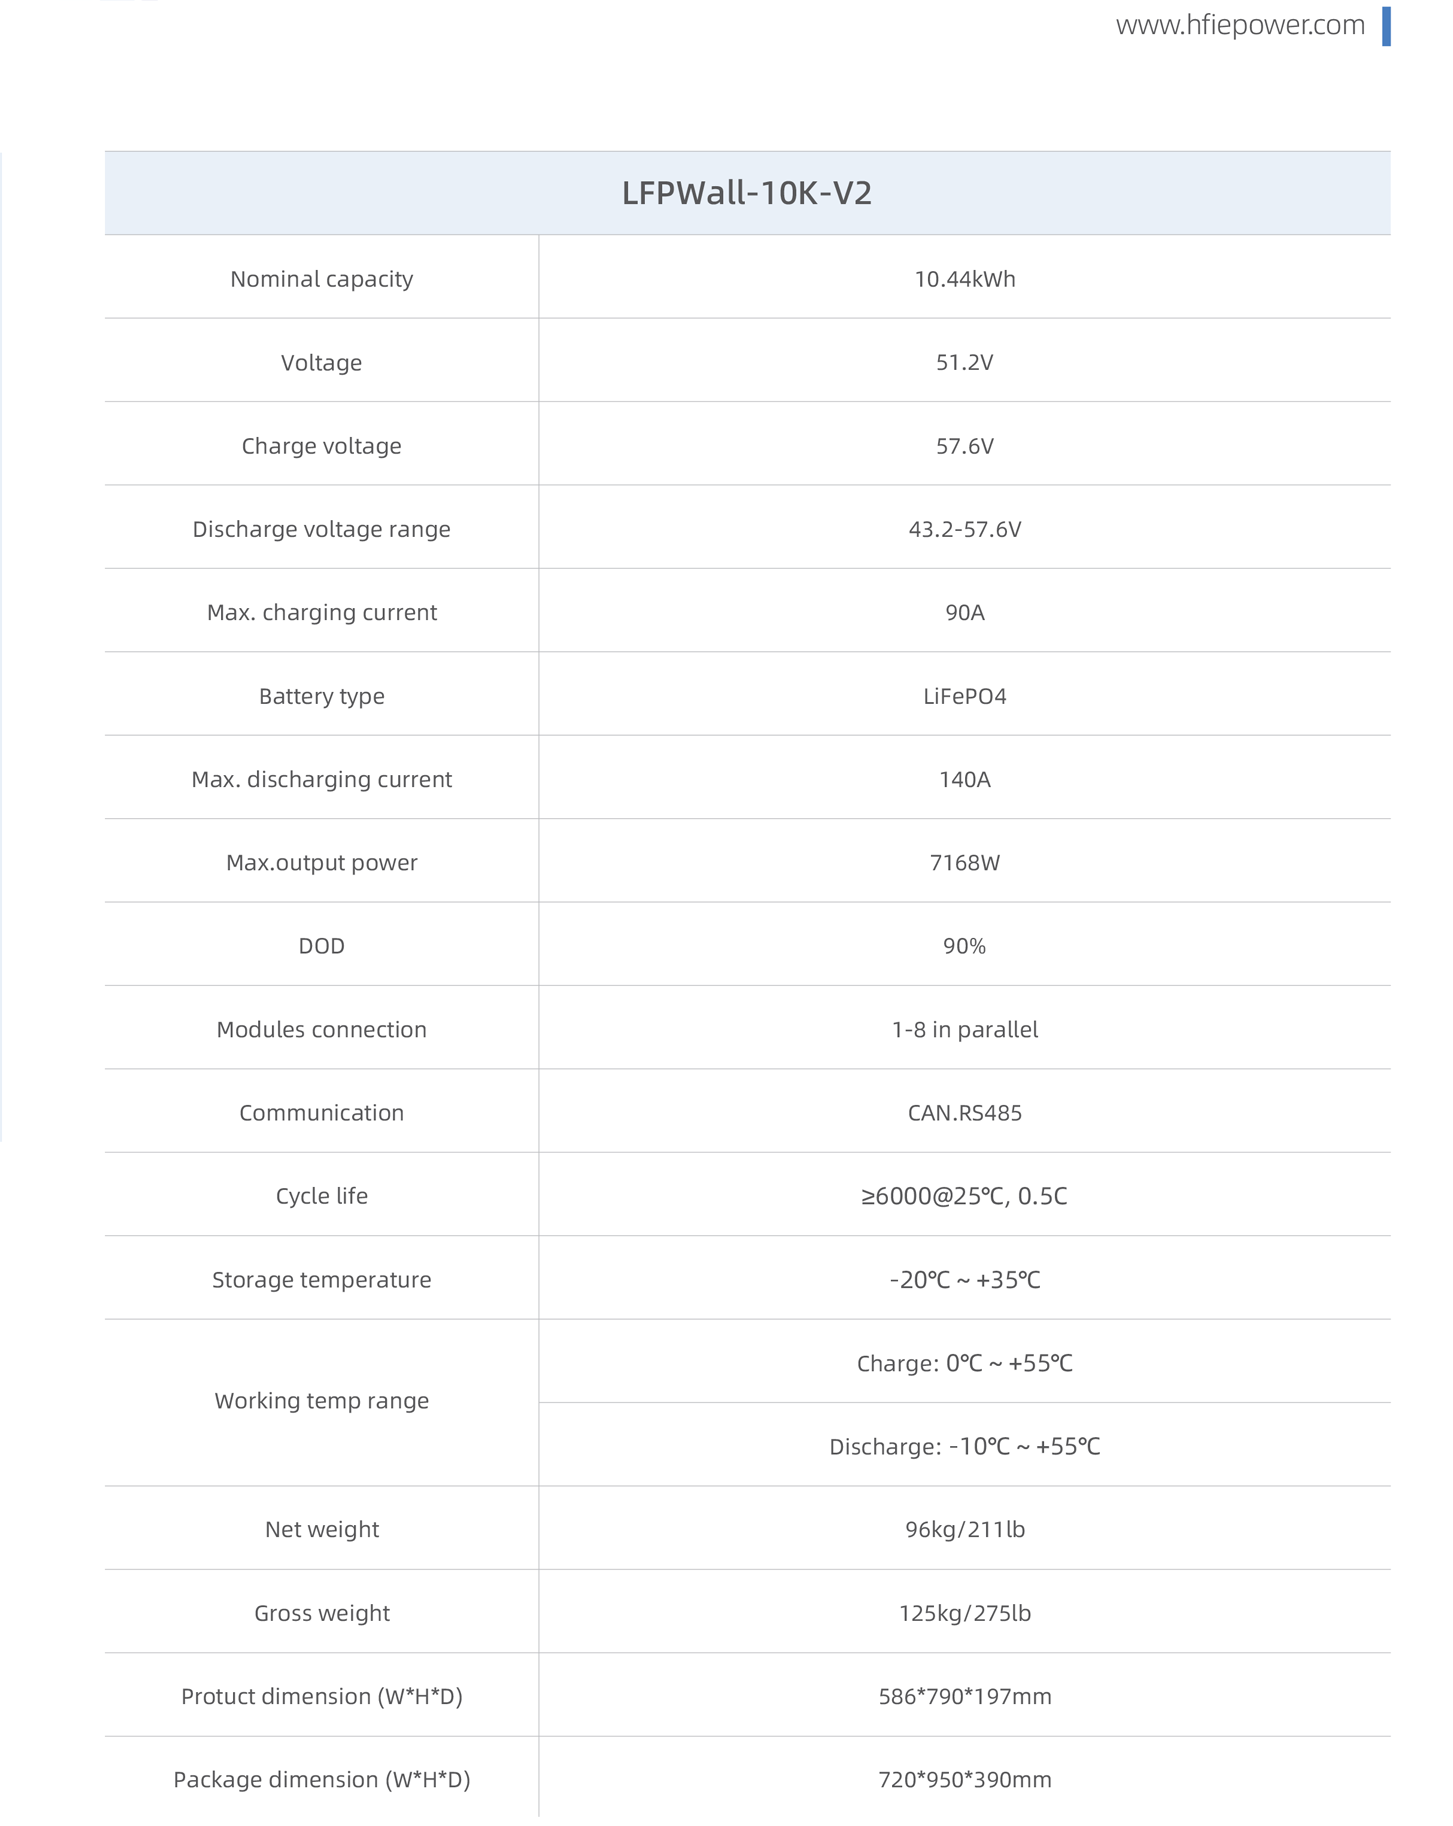This screenshot has height=1826, width=1453.
Task: Select the Nominal capacity label
Action: tap(321, 279)
